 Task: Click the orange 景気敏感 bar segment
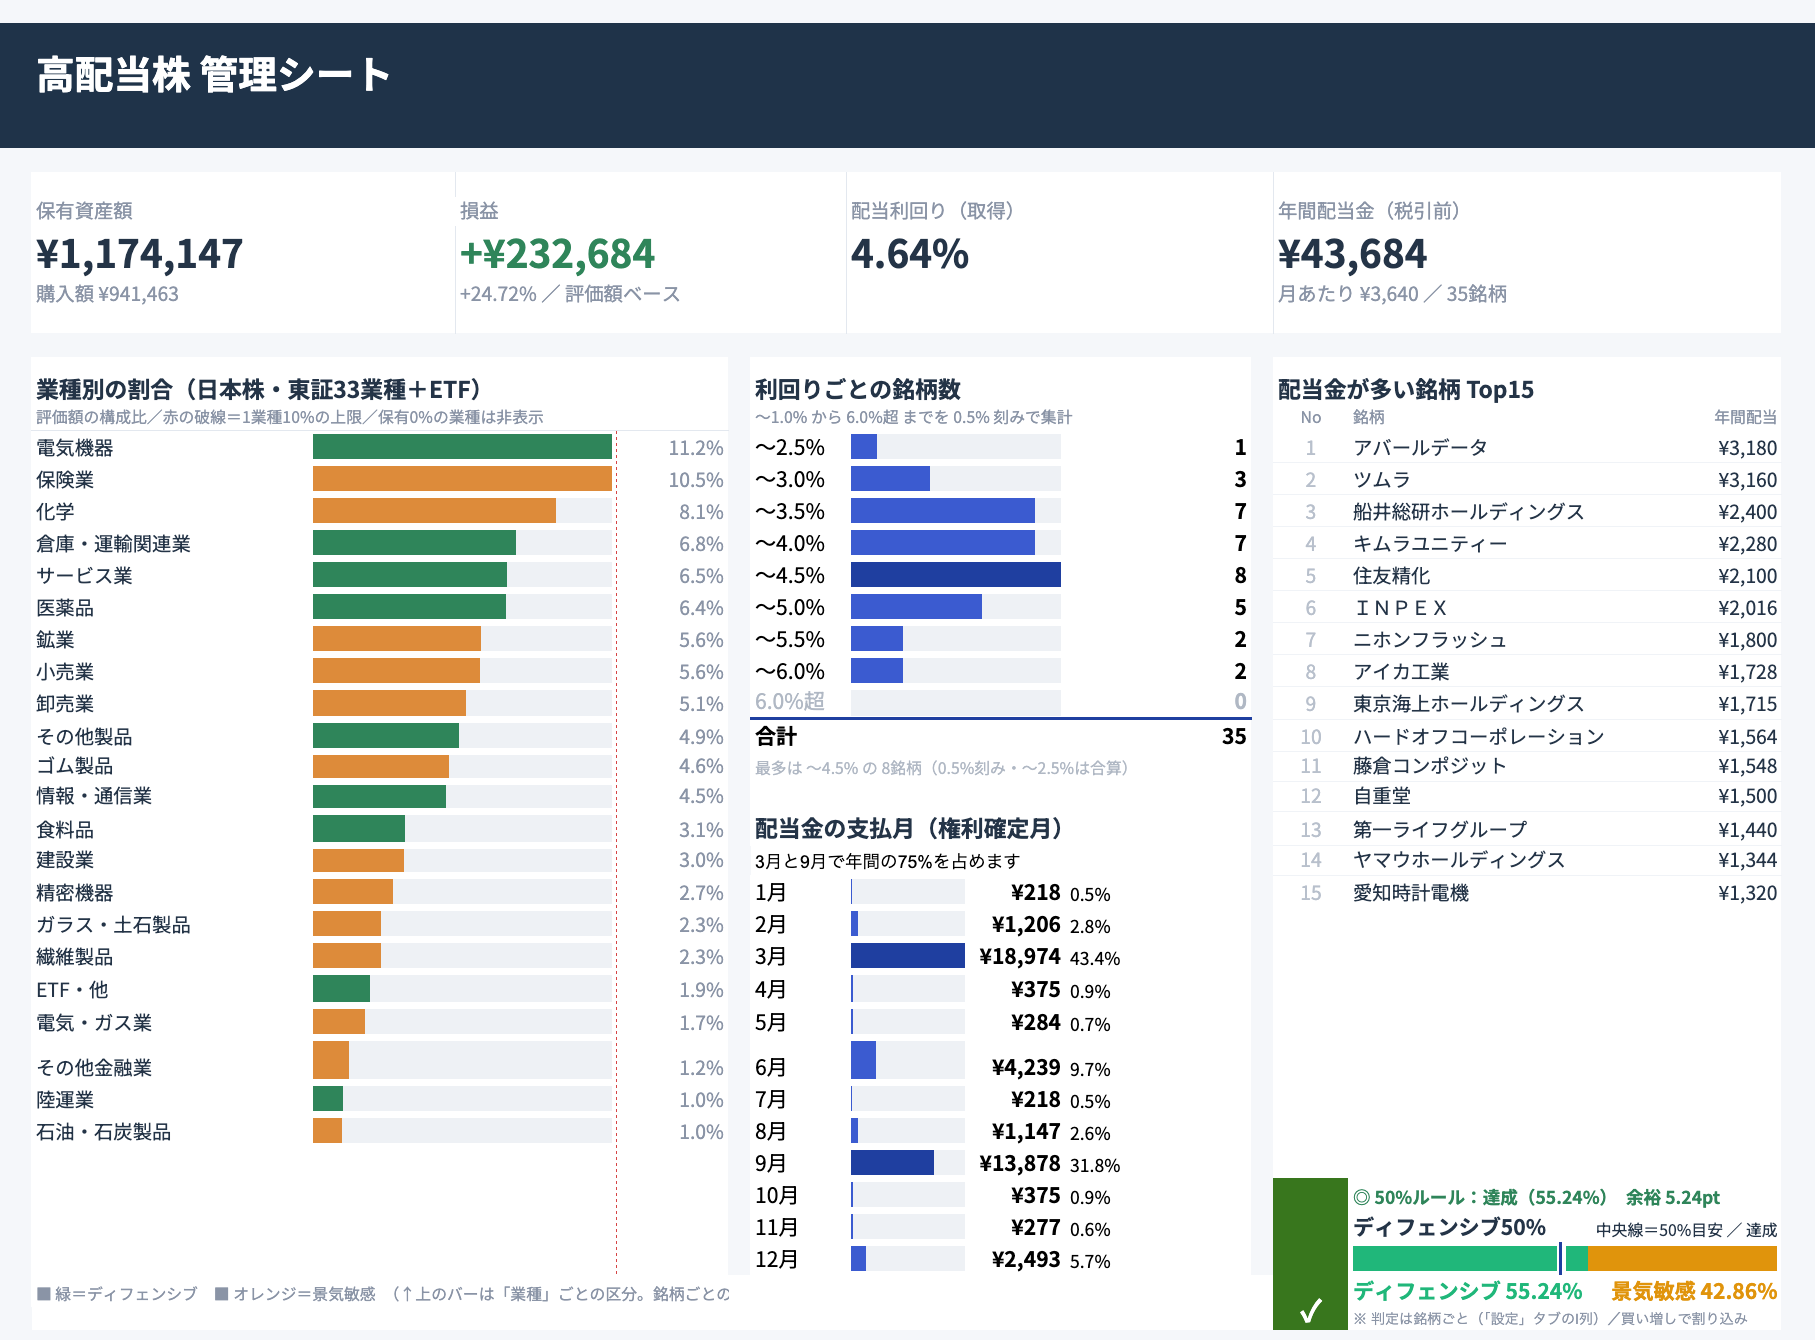click(1682, 1258)
